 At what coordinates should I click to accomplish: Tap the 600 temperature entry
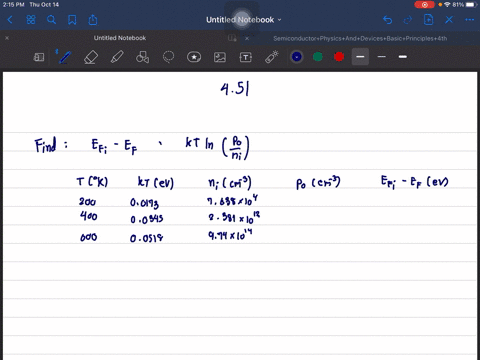tap(89, 237)
